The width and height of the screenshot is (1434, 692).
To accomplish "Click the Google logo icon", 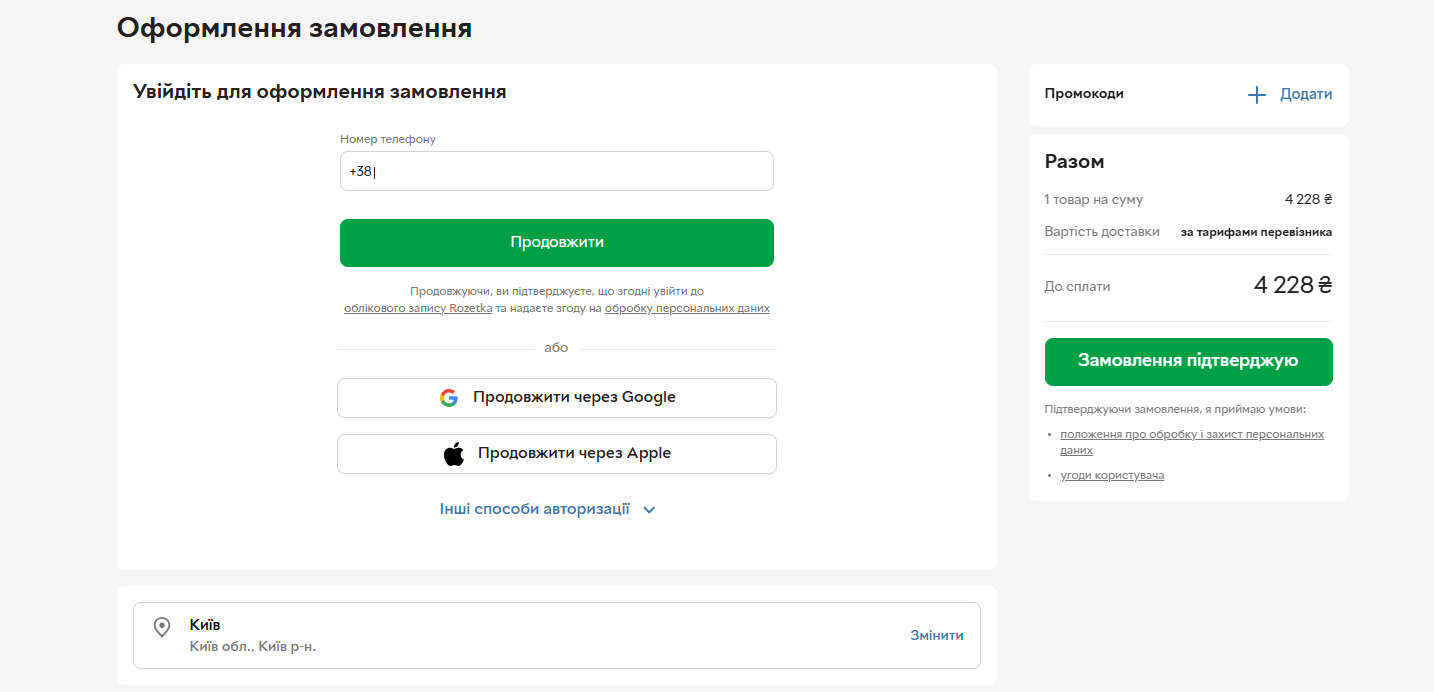I will (449, 398).
